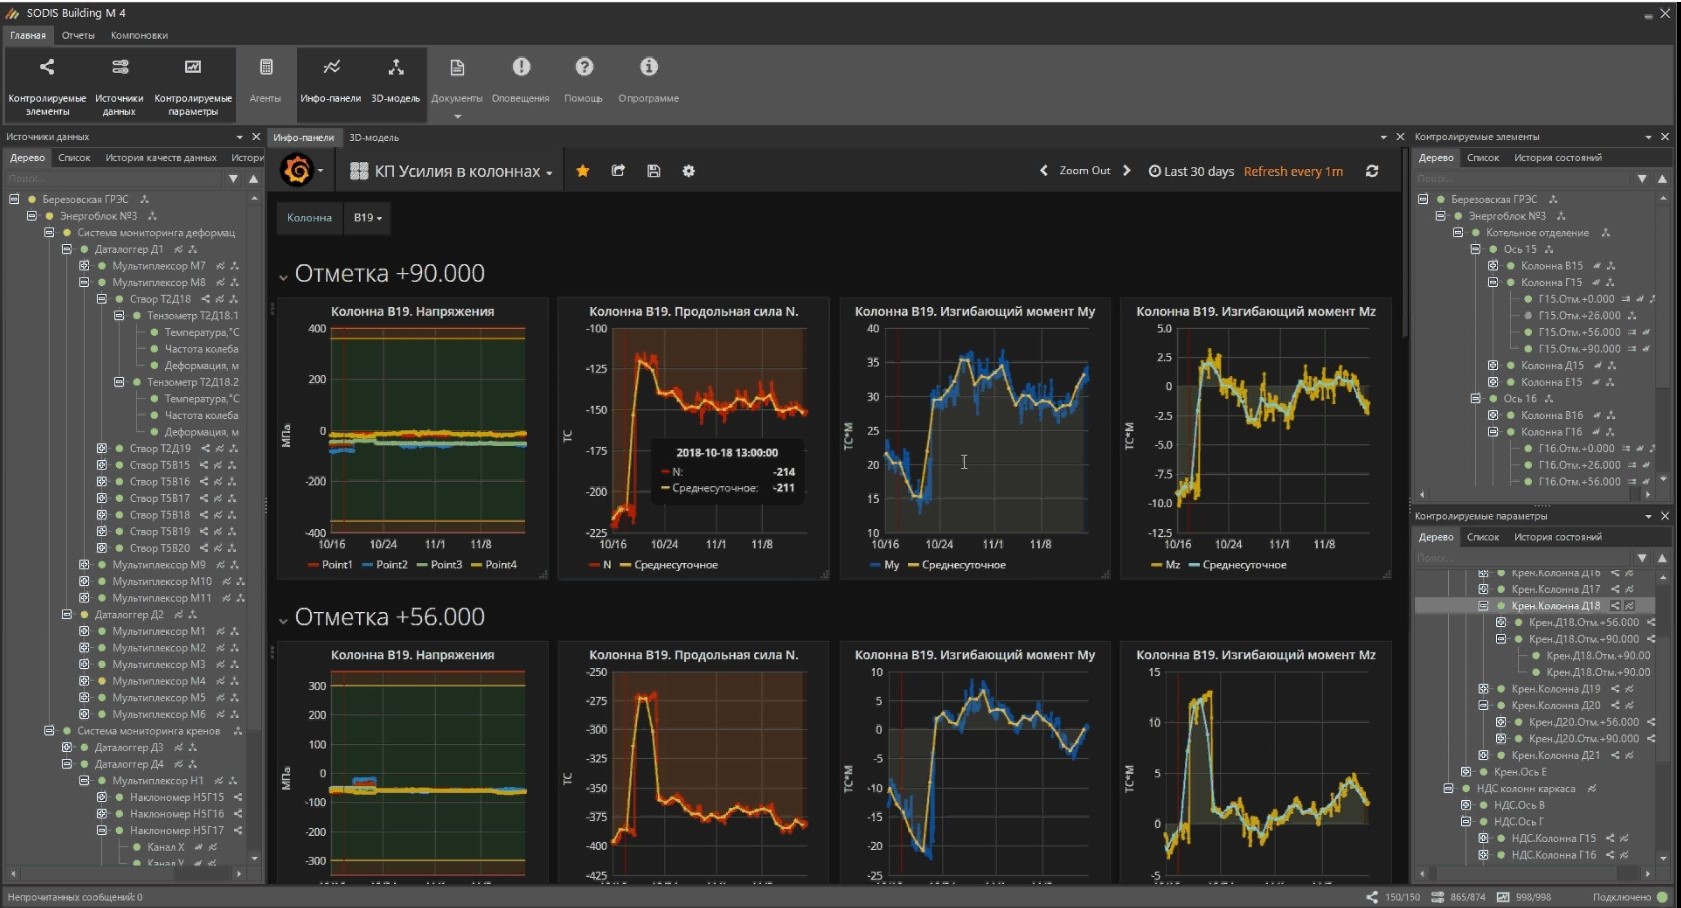This screenshot has width=1681, height=908.
Task: Toggle Среднесуточное series in My chart legend
Action: 963,565
